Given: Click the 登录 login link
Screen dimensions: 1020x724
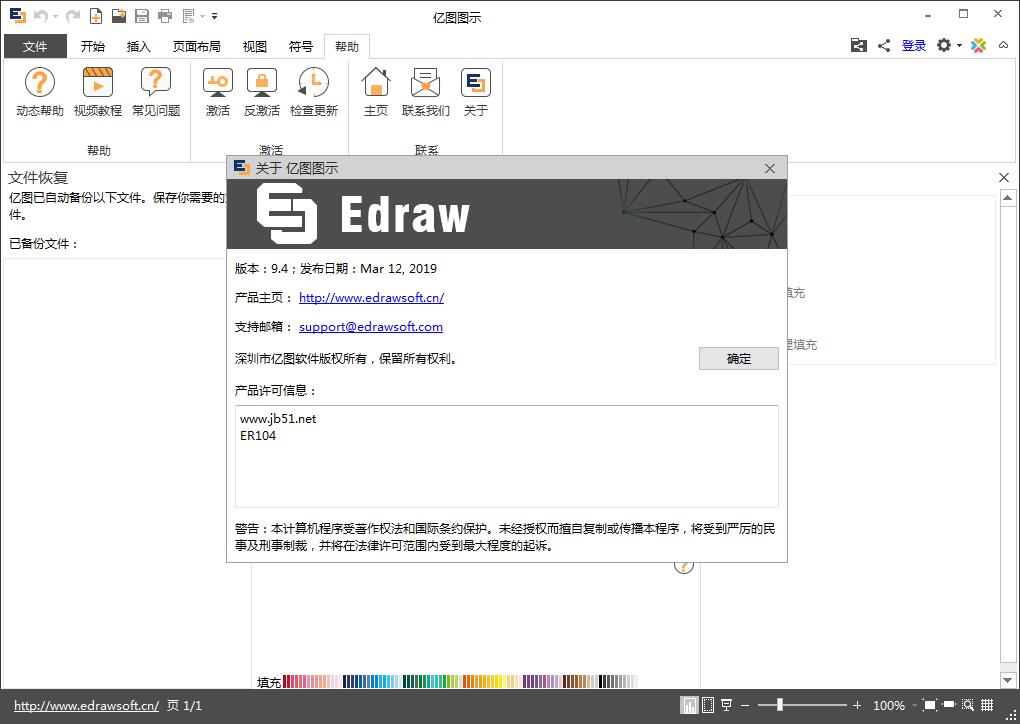Looking at the screenshot, I should click(913, 45).
